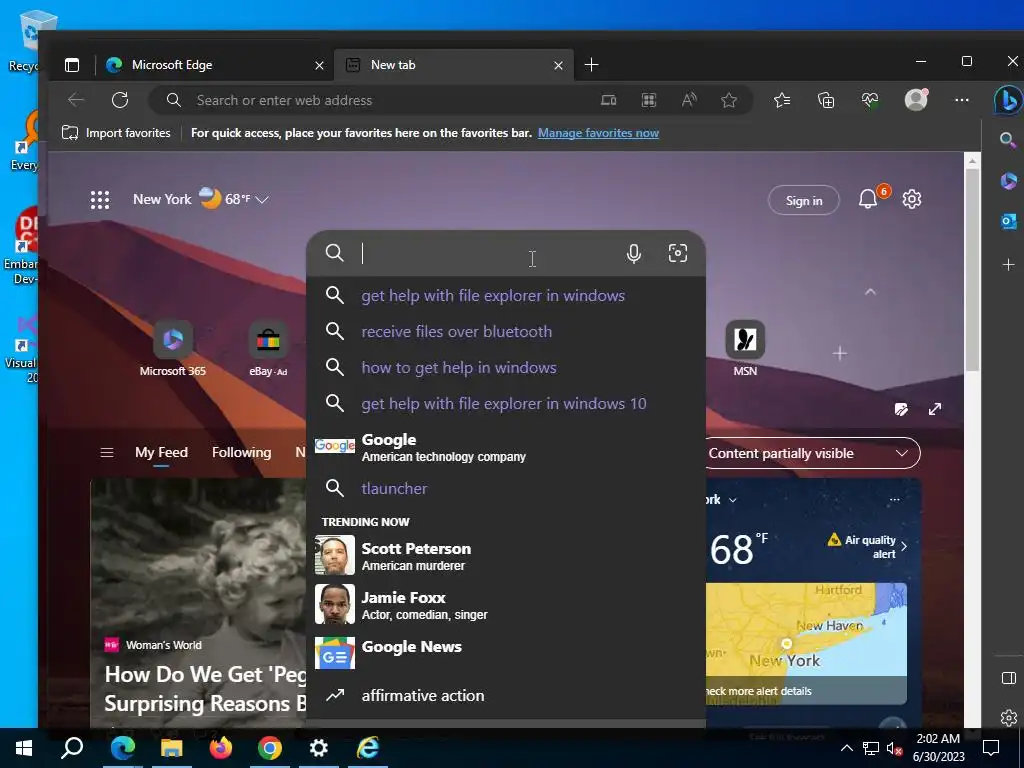Click the visual search camera icon

(x=678, y=253)
